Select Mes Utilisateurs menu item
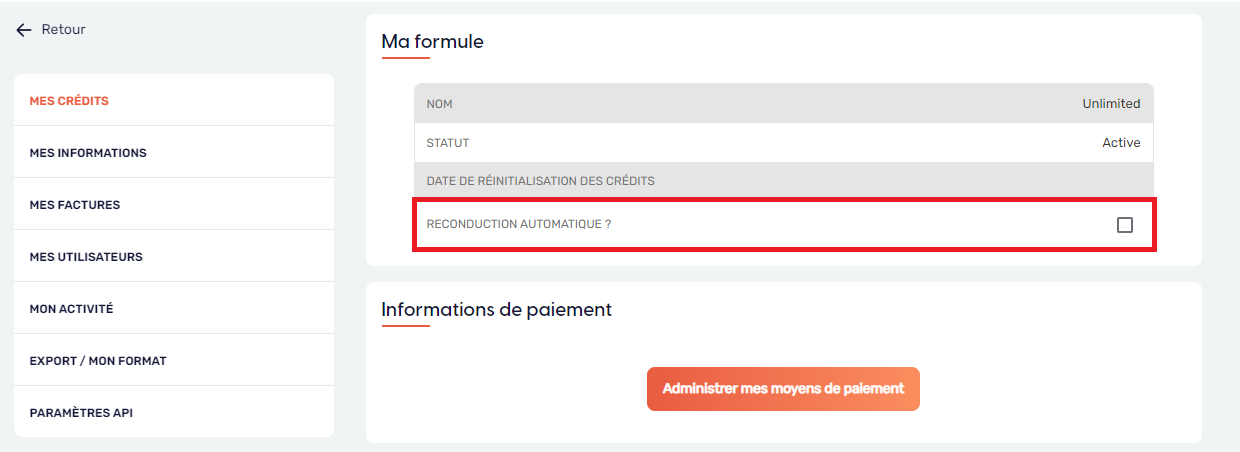 pyautogui.click(x=86, y=257)
